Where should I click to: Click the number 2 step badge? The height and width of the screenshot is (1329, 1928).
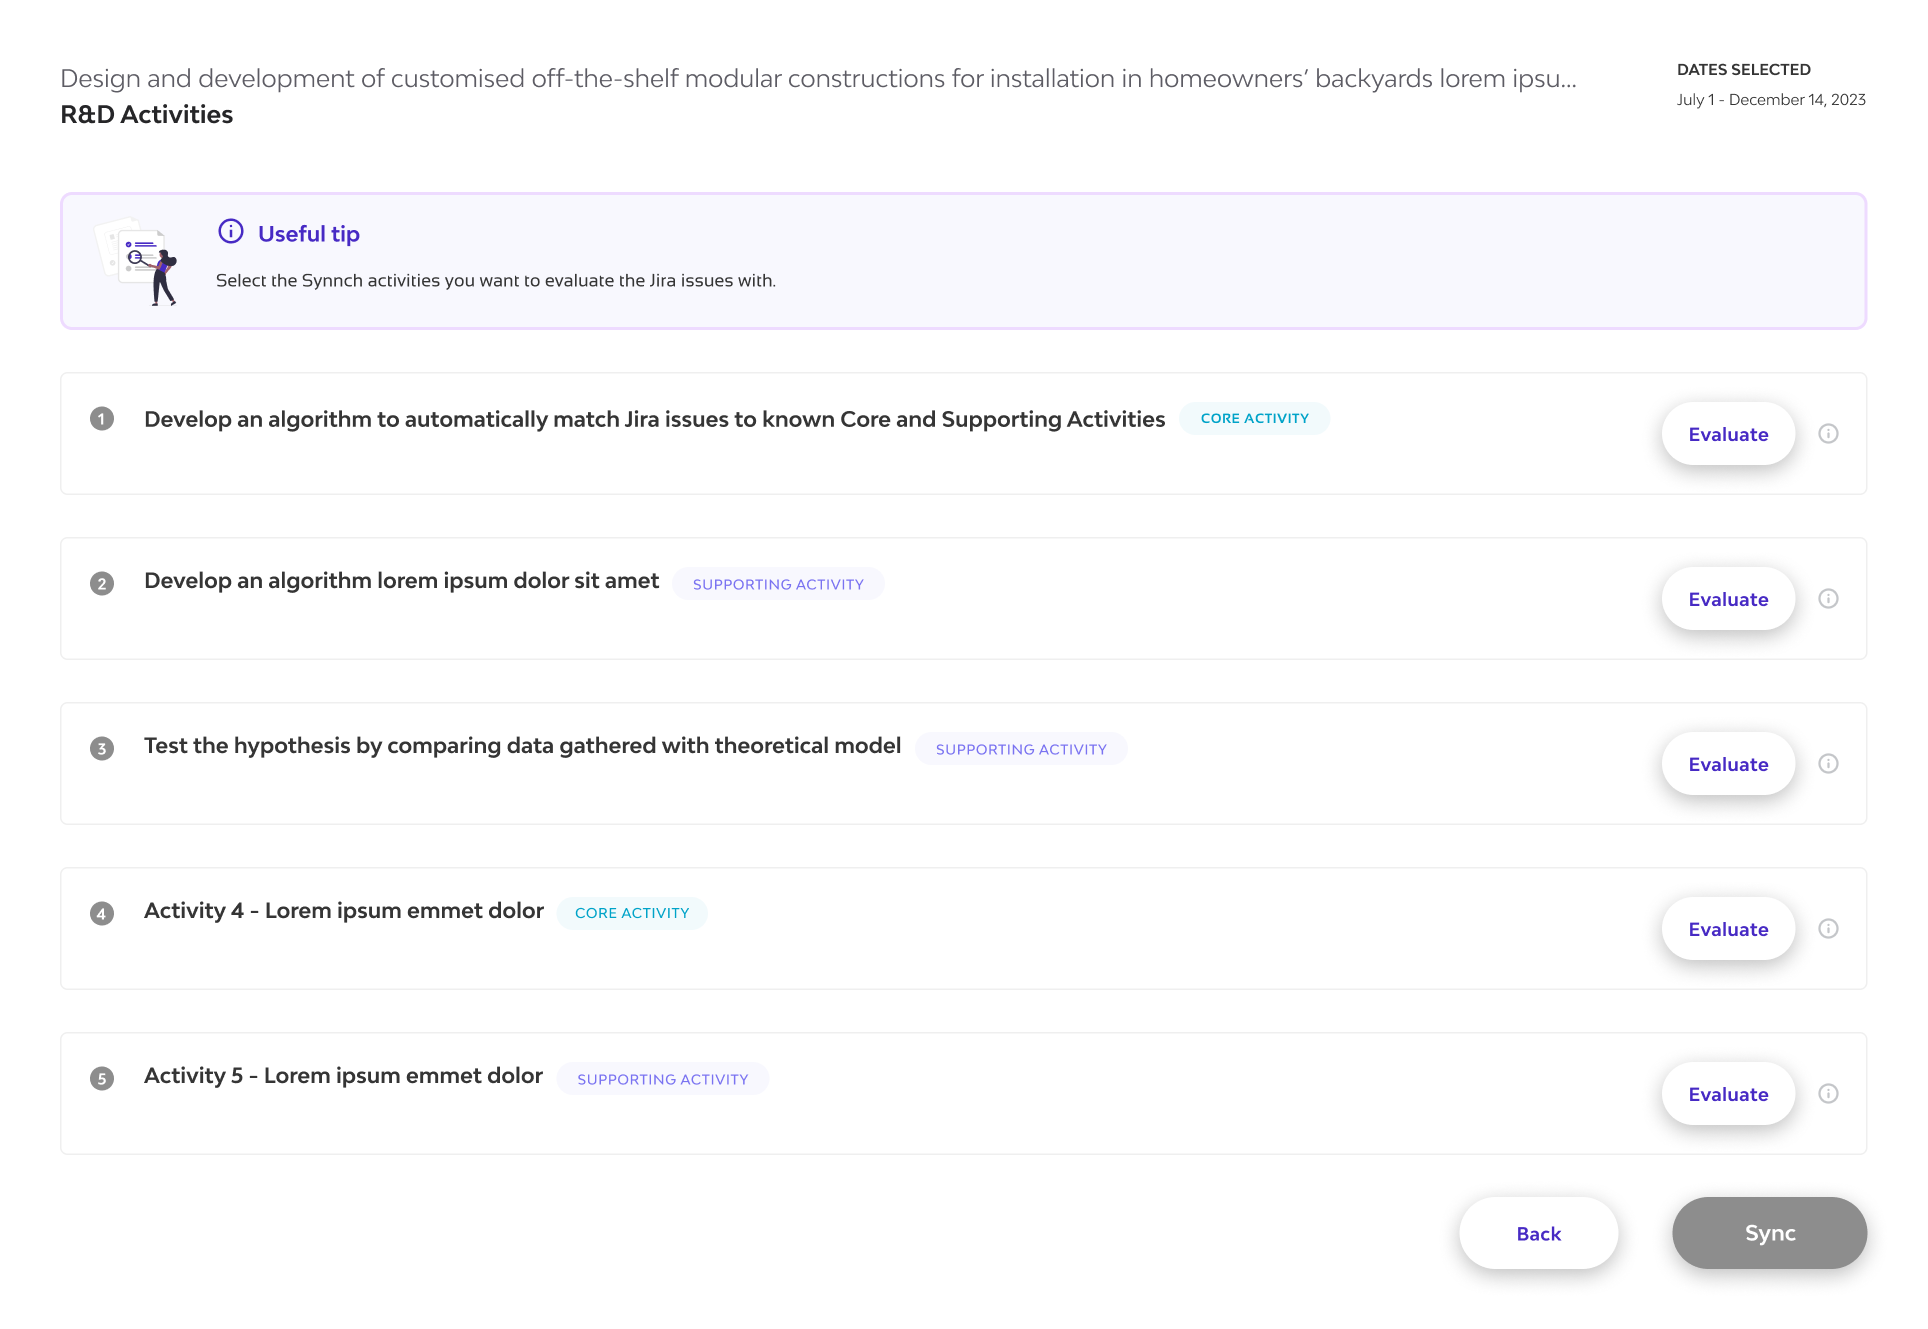102,584
